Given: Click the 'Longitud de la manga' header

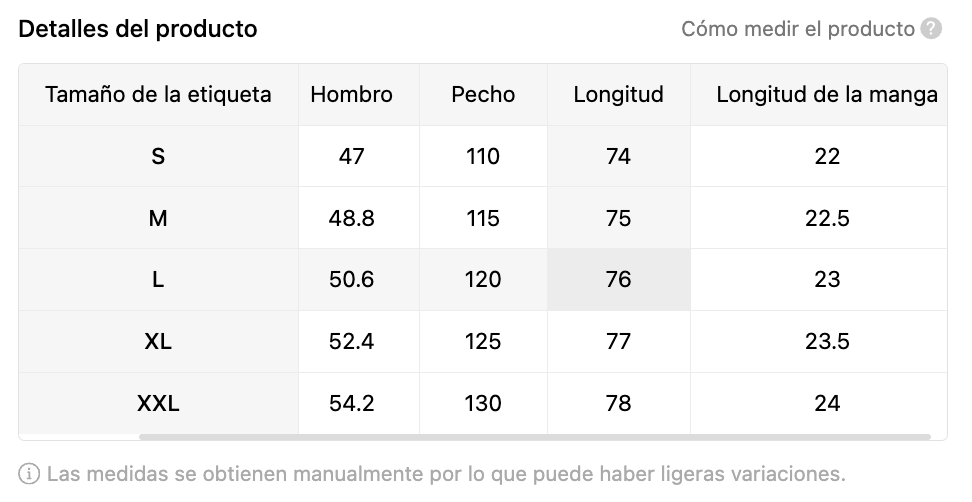Looking at the screenshot, I should pyautogui.click(x=826, y=95).
